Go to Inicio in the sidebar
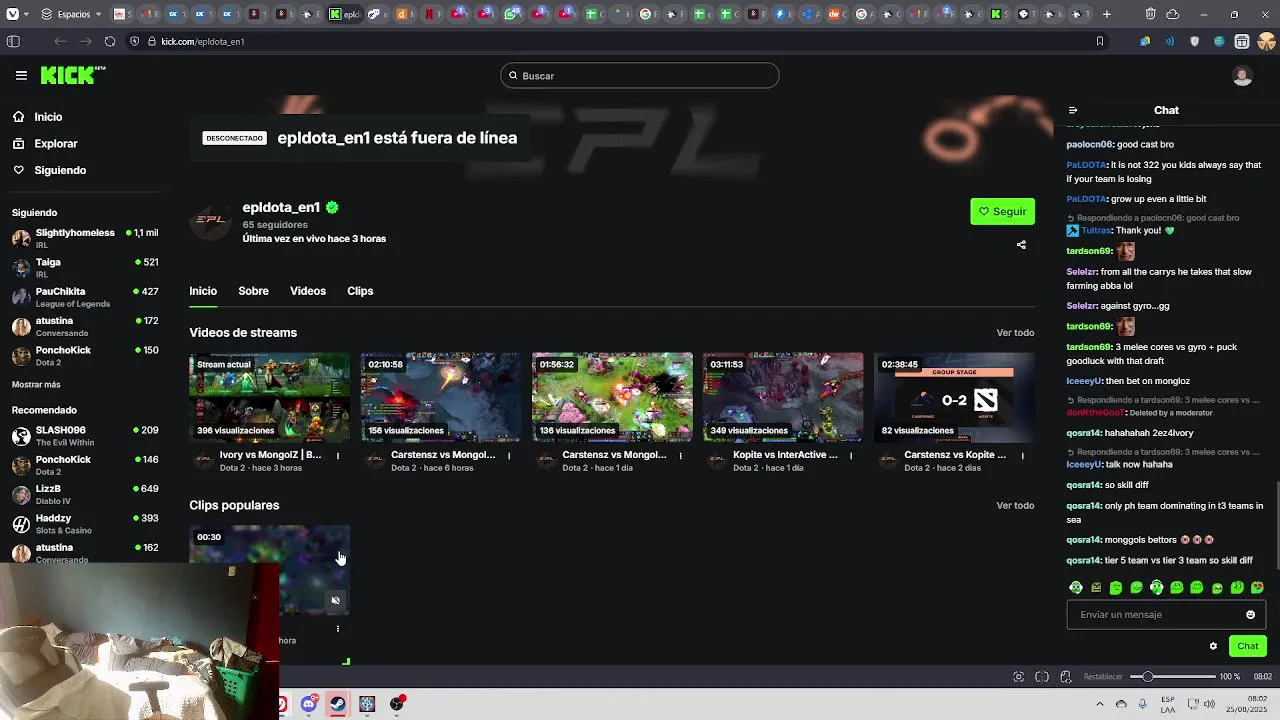This screenshot has height=720, width=1280. click(48, 117)
